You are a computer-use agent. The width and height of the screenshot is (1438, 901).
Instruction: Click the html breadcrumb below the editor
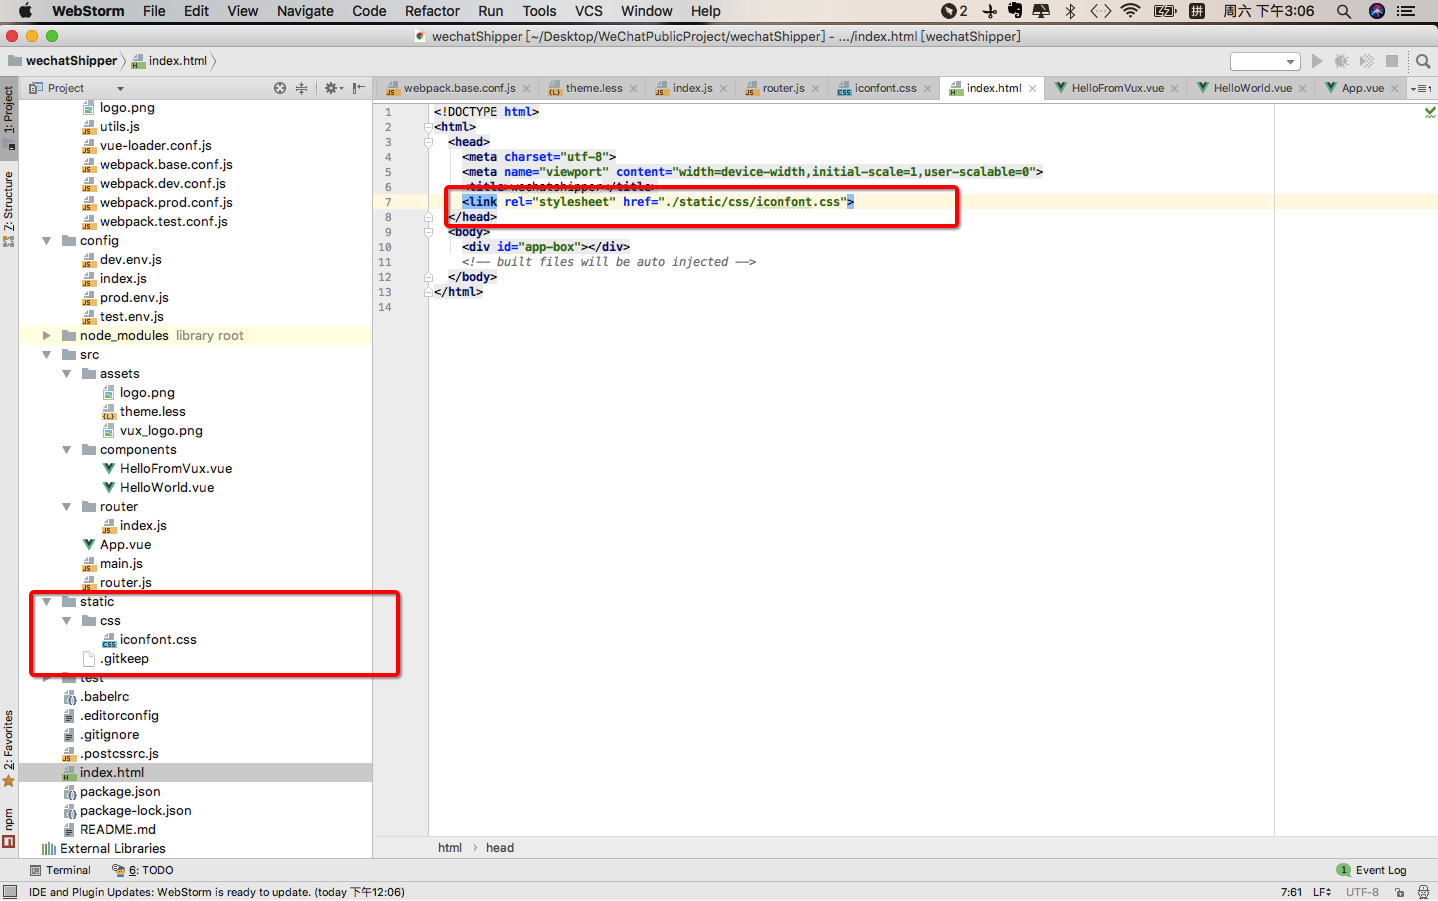450,848
